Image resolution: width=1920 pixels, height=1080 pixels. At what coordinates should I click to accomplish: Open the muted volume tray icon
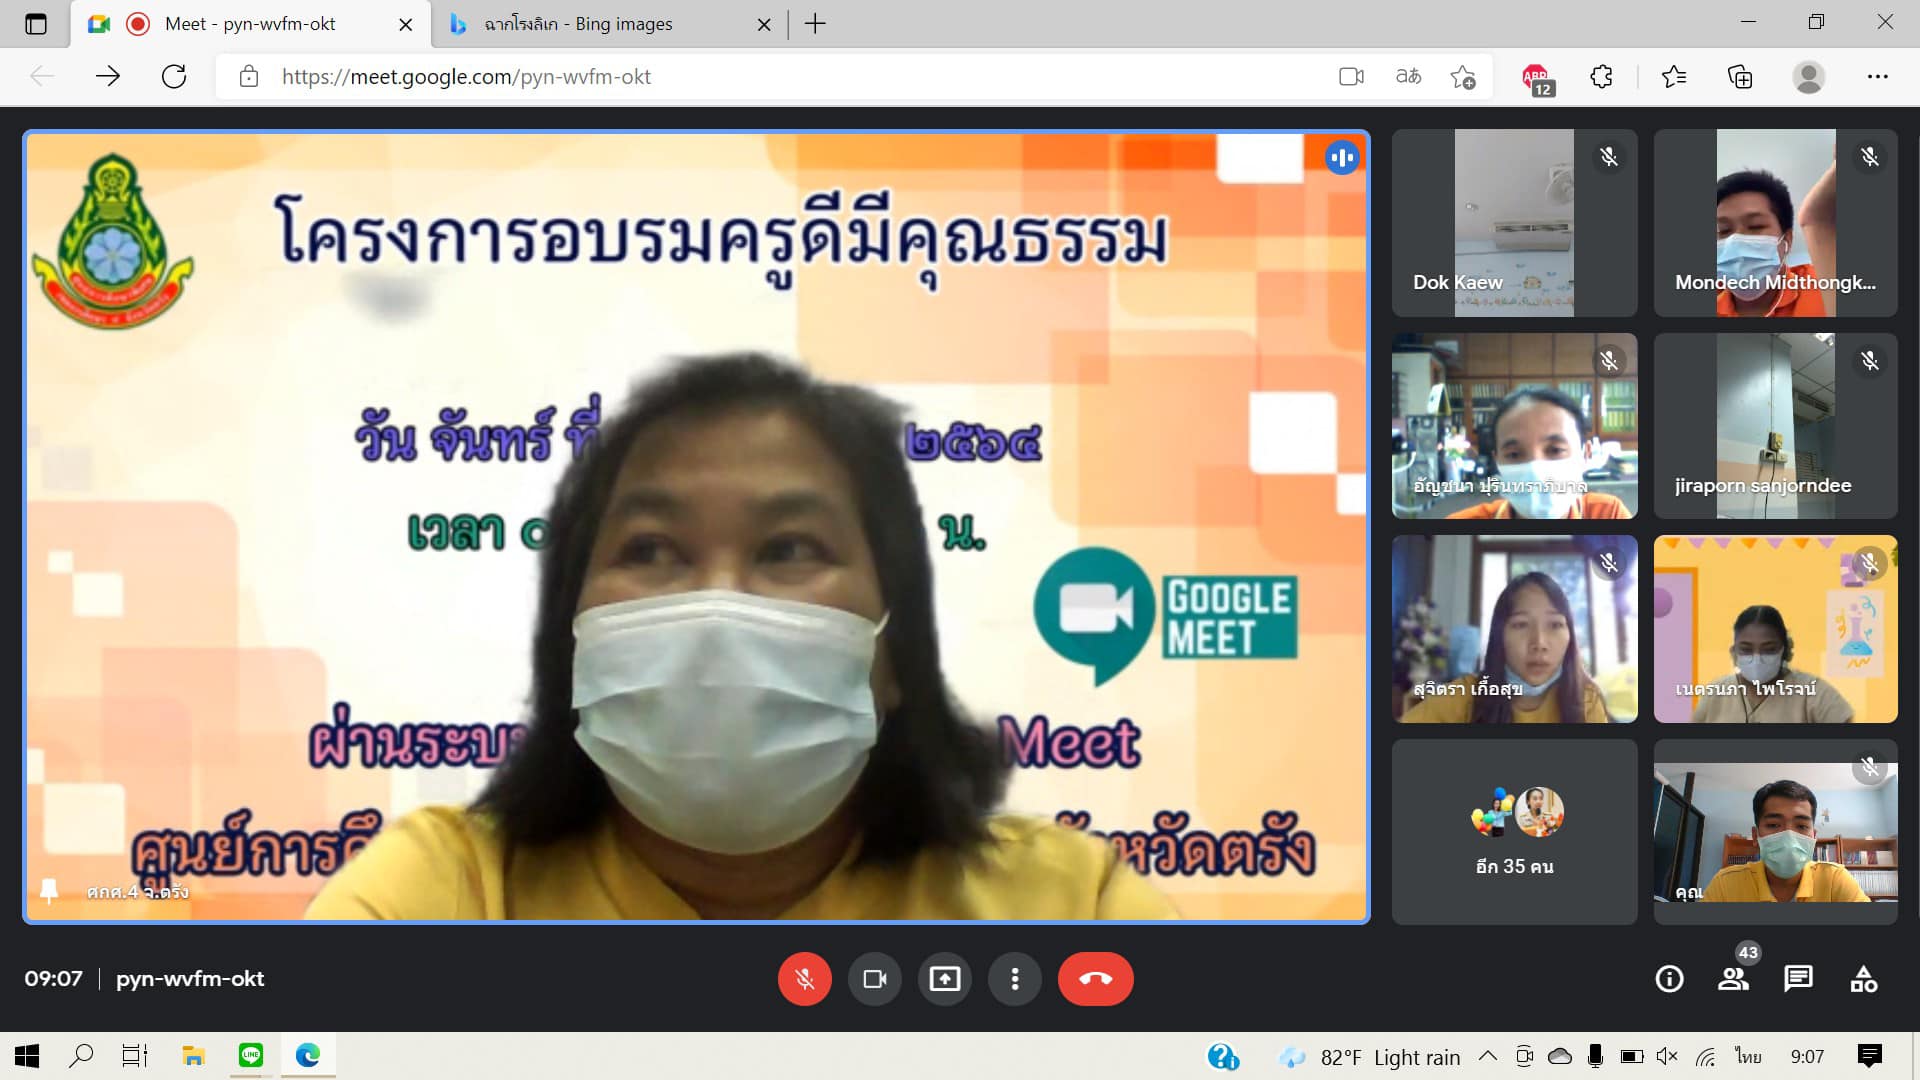tap(1667, 1057)
